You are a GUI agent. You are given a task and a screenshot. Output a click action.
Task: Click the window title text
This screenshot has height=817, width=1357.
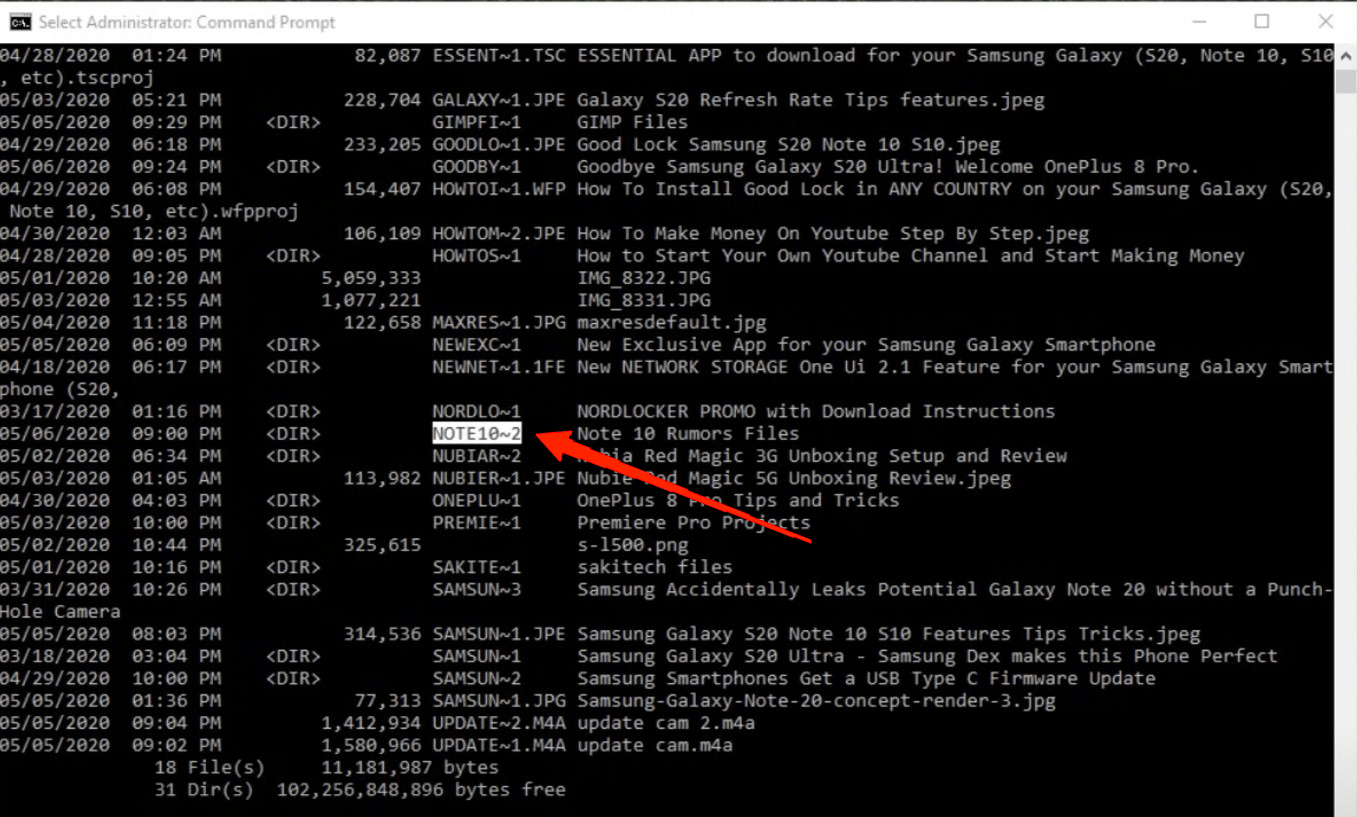187,22
